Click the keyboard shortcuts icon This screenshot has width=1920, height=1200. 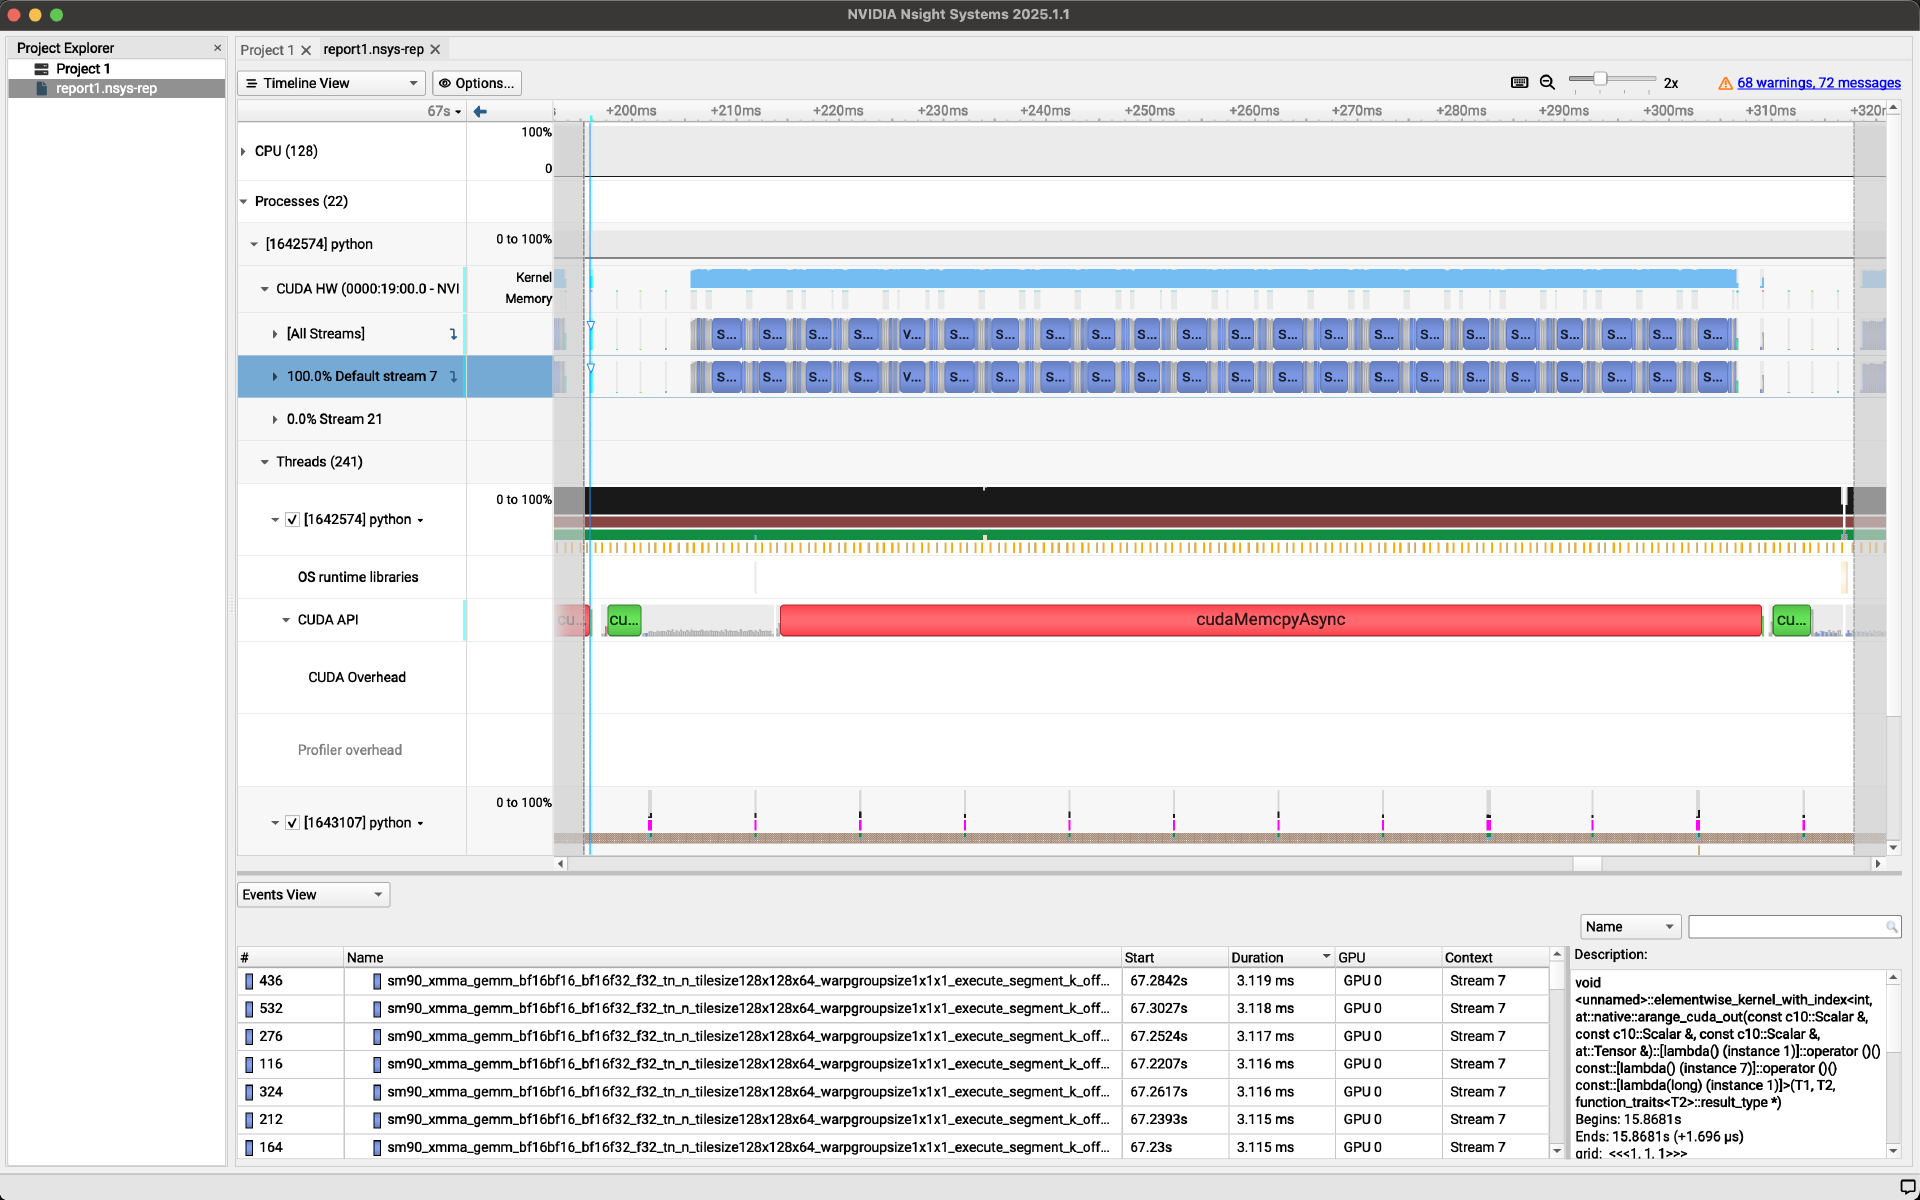click(1519, 83)
